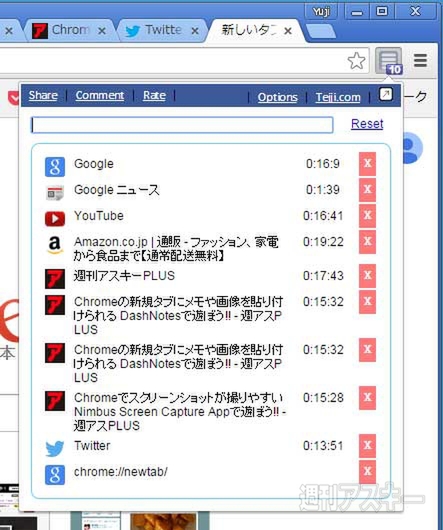Click the Share link
Viewport: 443px width, 530px height.
click(x=43, y=96)
